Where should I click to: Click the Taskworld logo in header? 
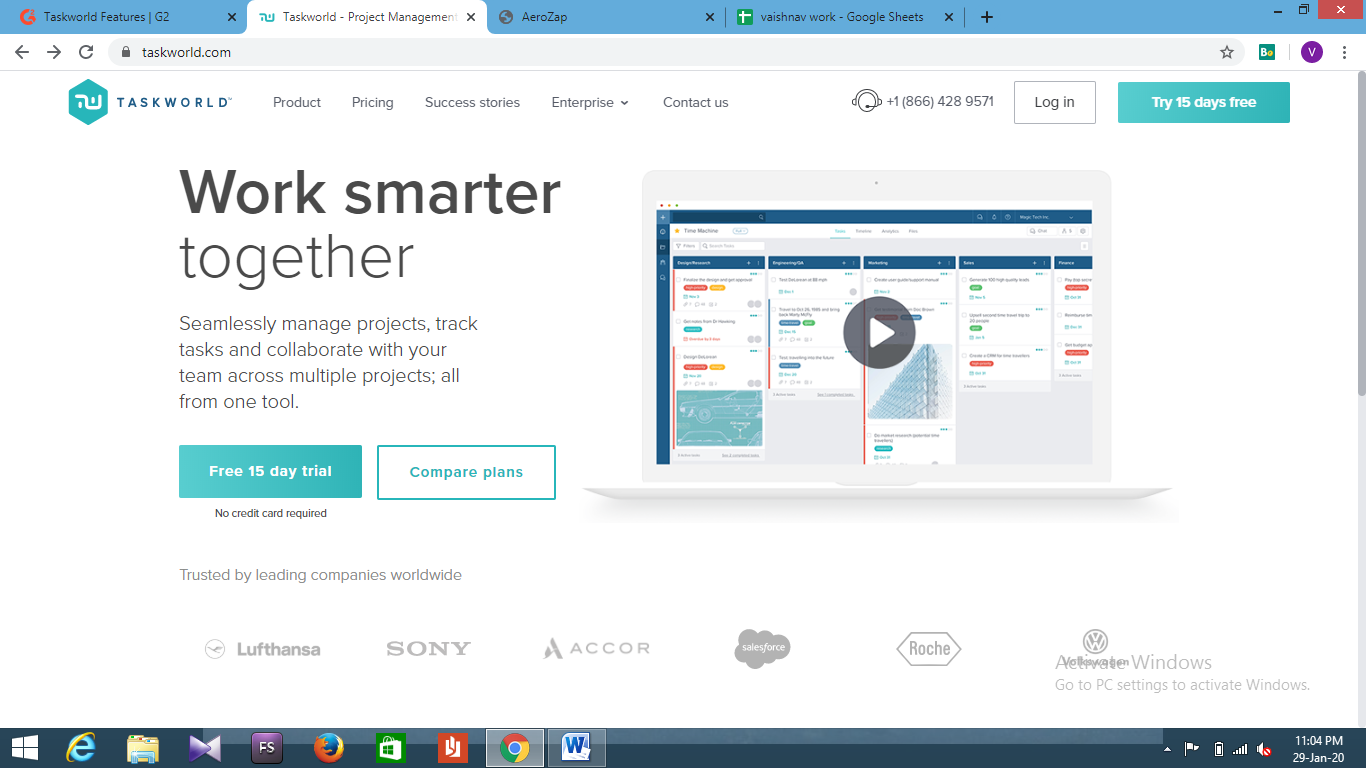coord(150,102)
